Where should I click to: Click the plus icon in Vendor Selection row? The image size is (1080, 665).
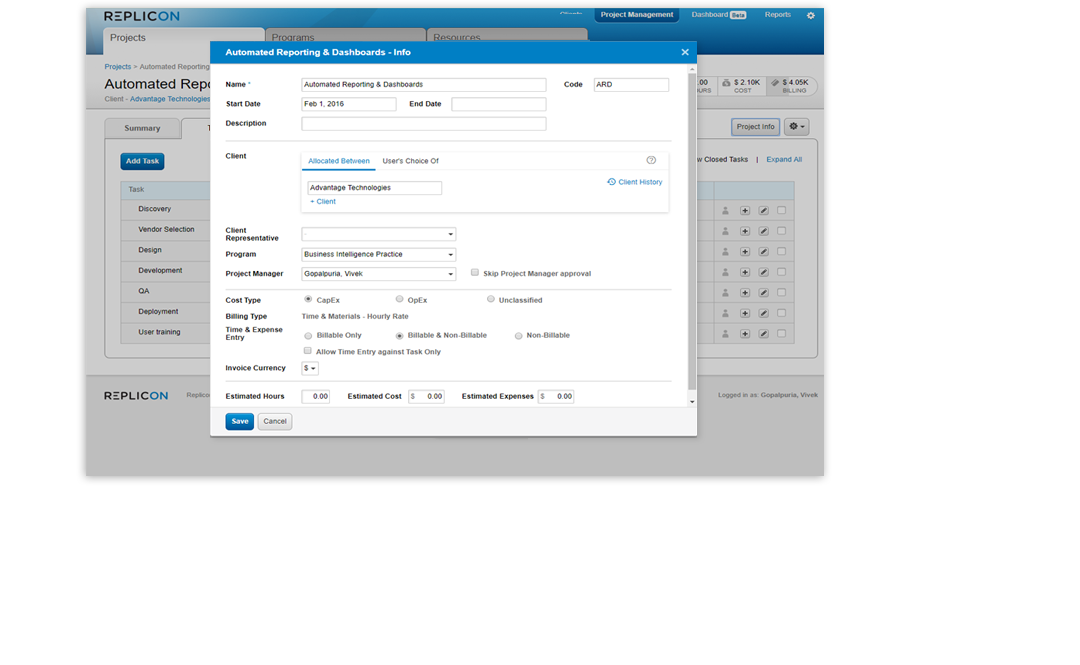point(745,232)
